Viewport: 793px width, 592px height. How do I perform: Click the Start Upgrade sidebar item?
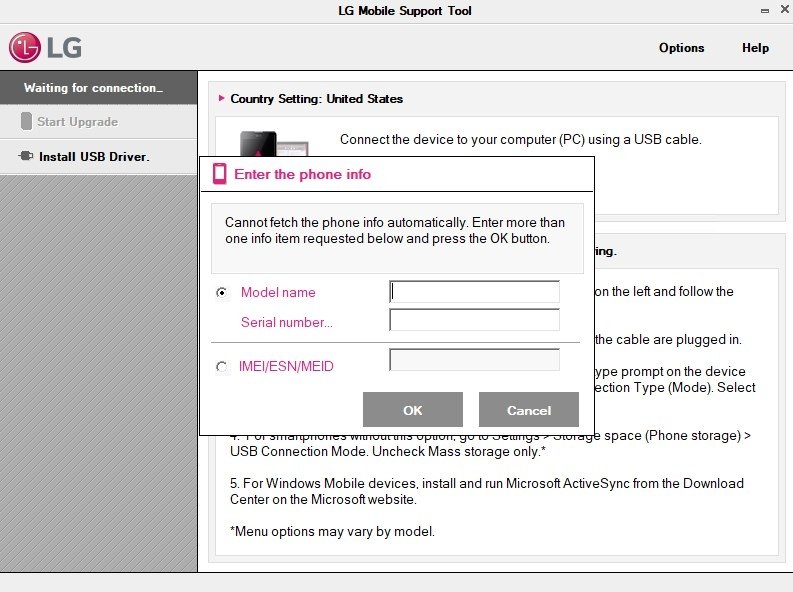[x=99, y=122]
